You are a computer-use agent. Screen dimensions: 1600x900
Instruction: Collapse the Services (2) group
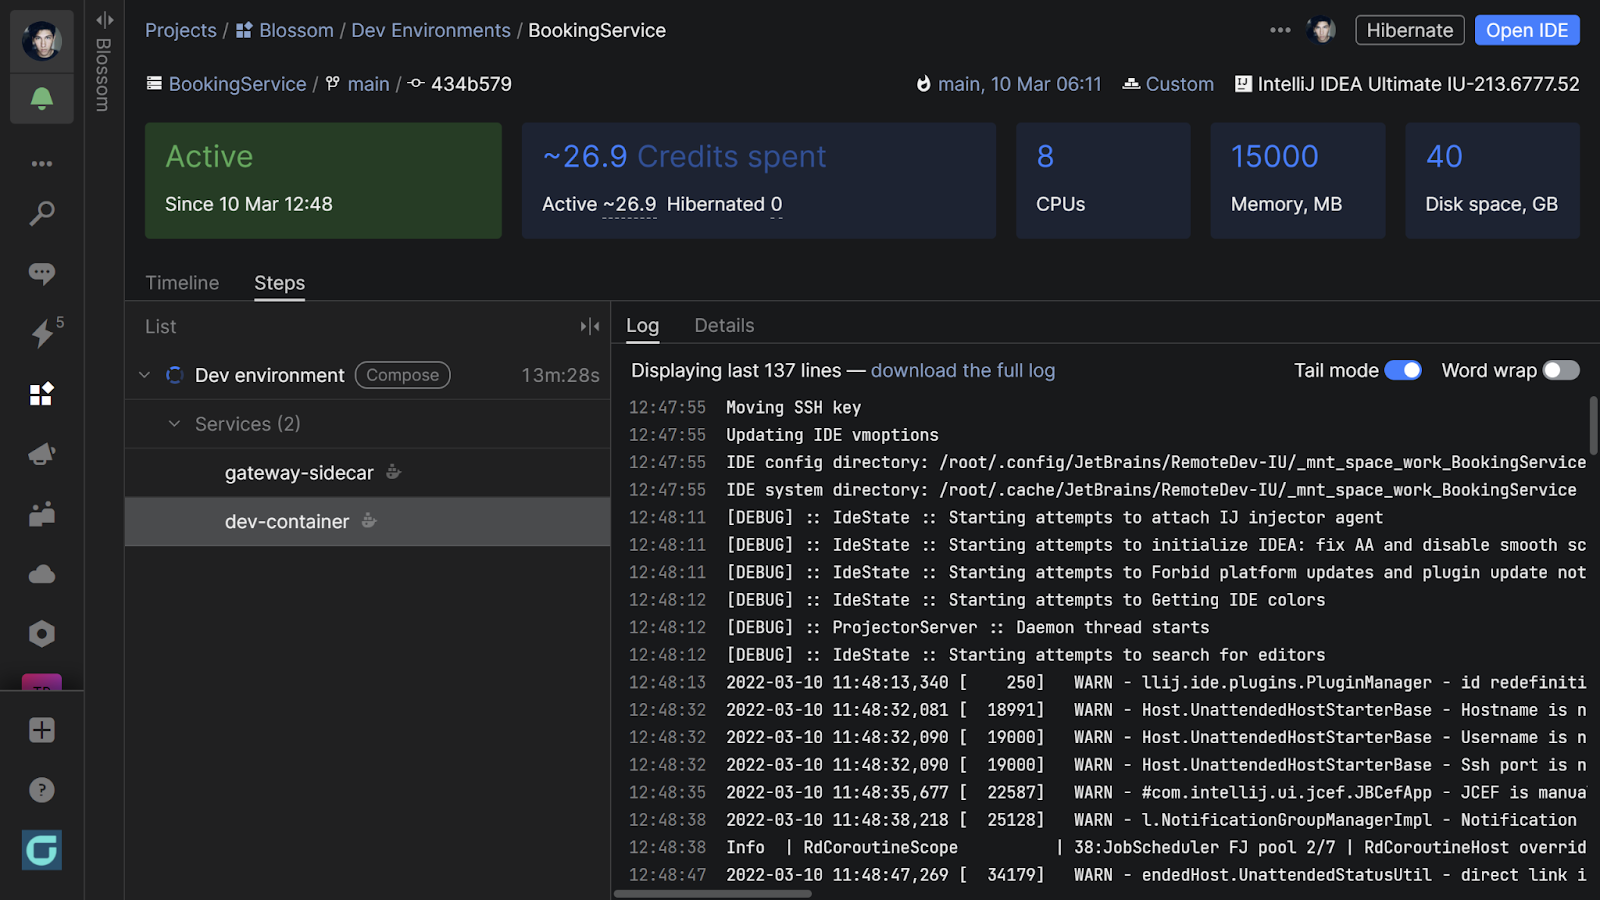174,424
